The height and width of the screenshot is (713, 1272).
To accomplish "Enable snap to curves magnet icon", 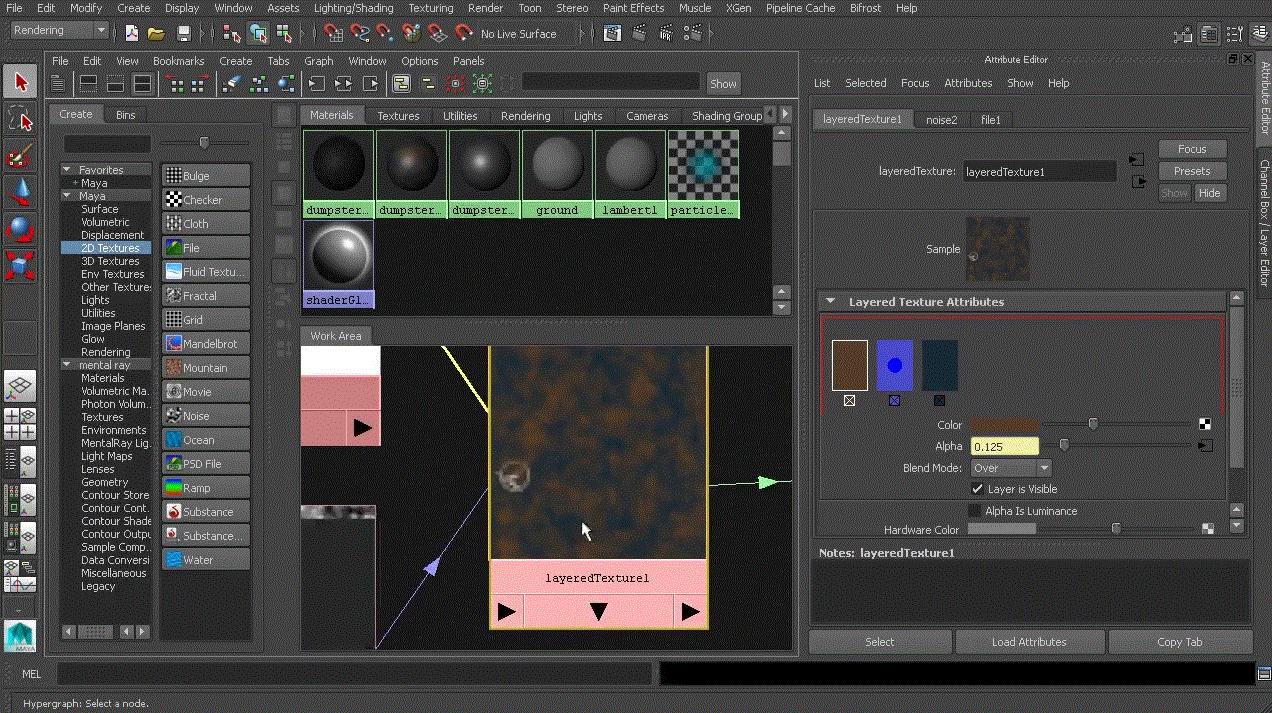I will pyautogui.click(x=359, y=33).
